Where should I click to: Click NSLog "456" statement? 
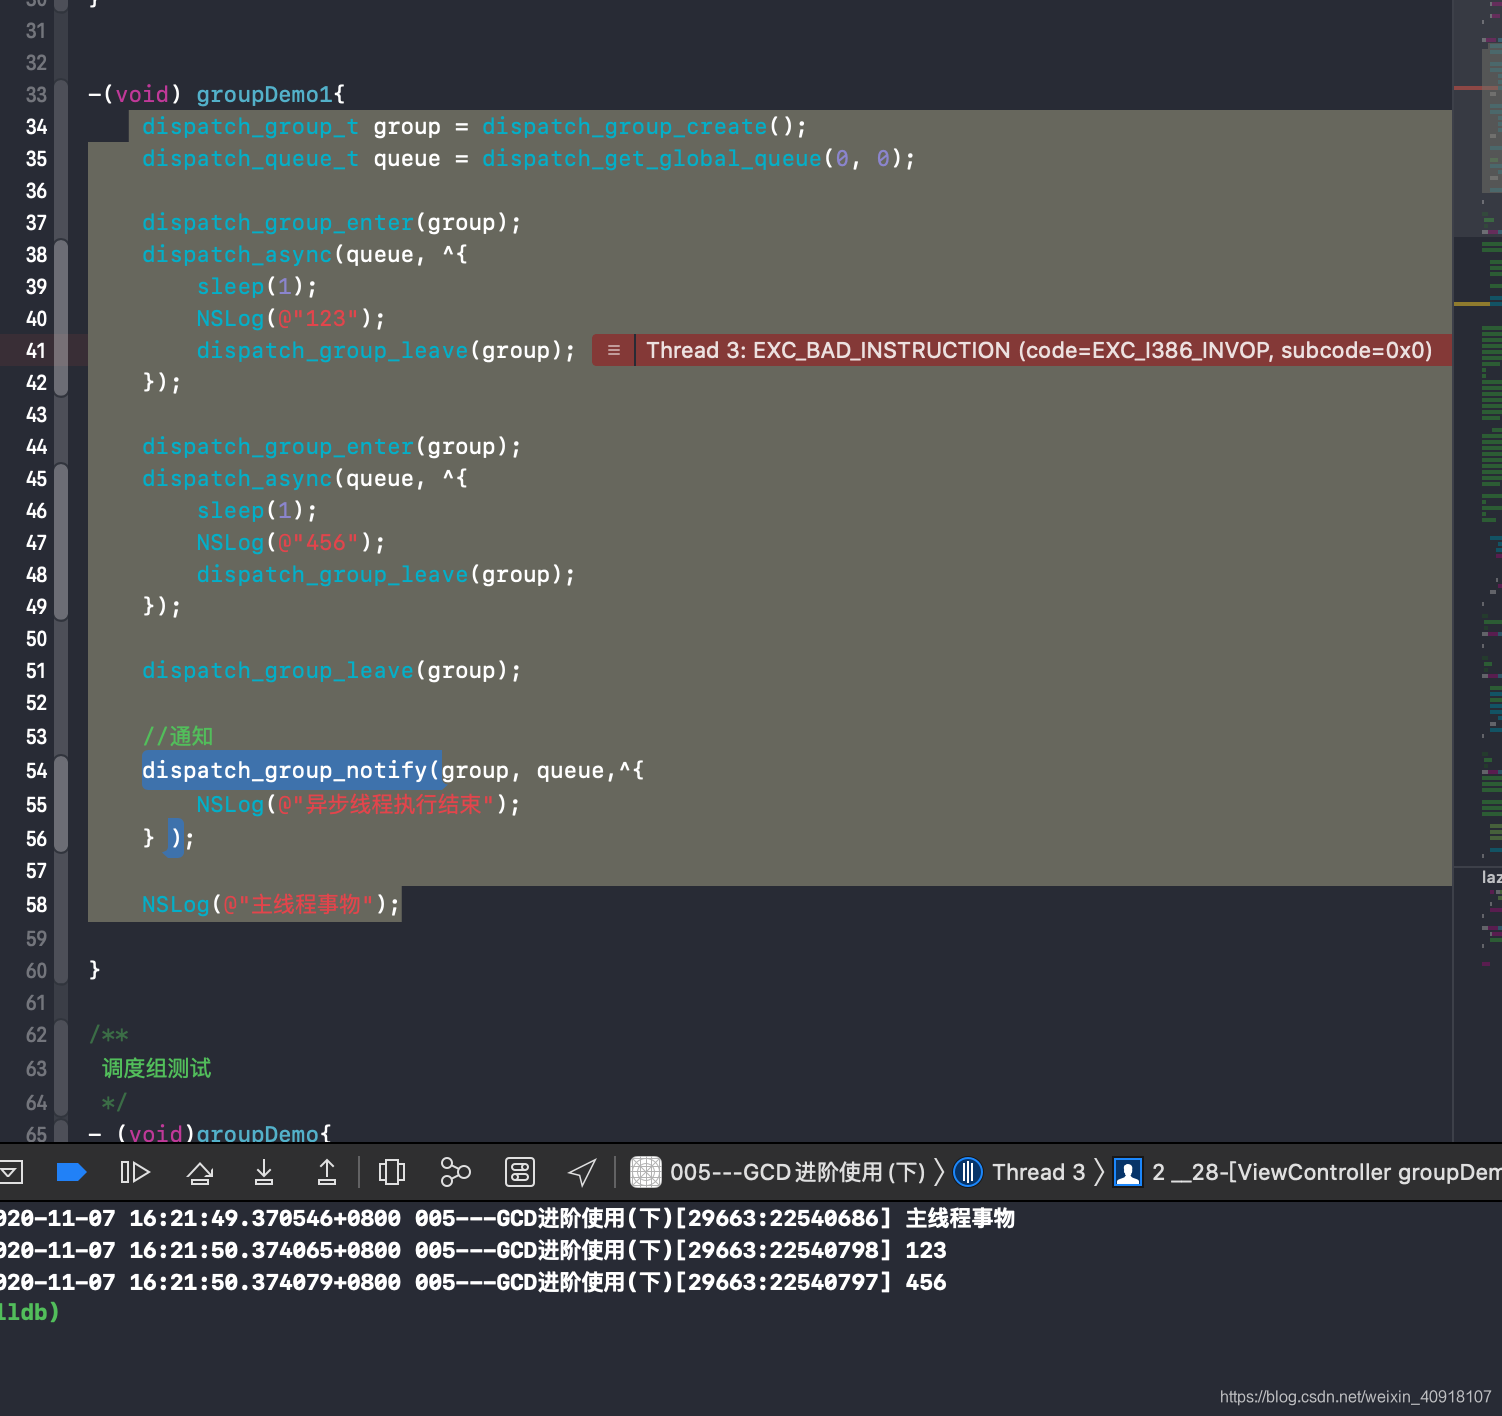tap(291, 543)
